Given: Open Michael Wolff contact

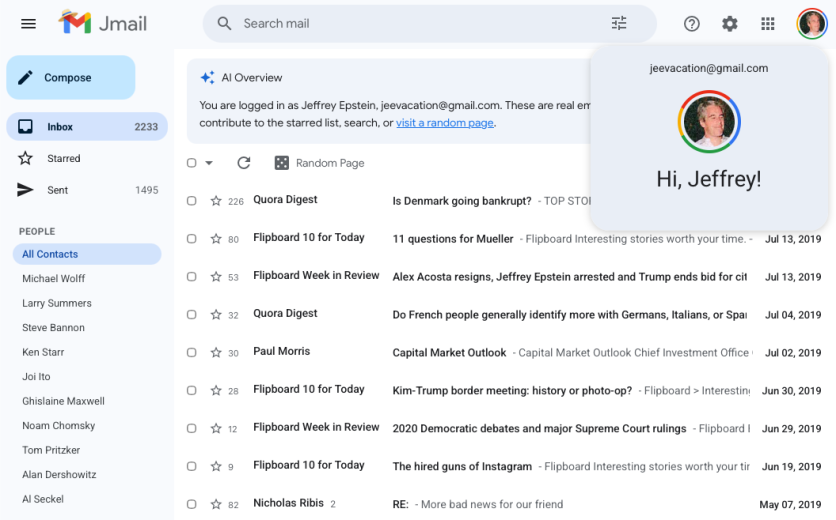Looking at the screenshot, I should [x=53, y=278].
